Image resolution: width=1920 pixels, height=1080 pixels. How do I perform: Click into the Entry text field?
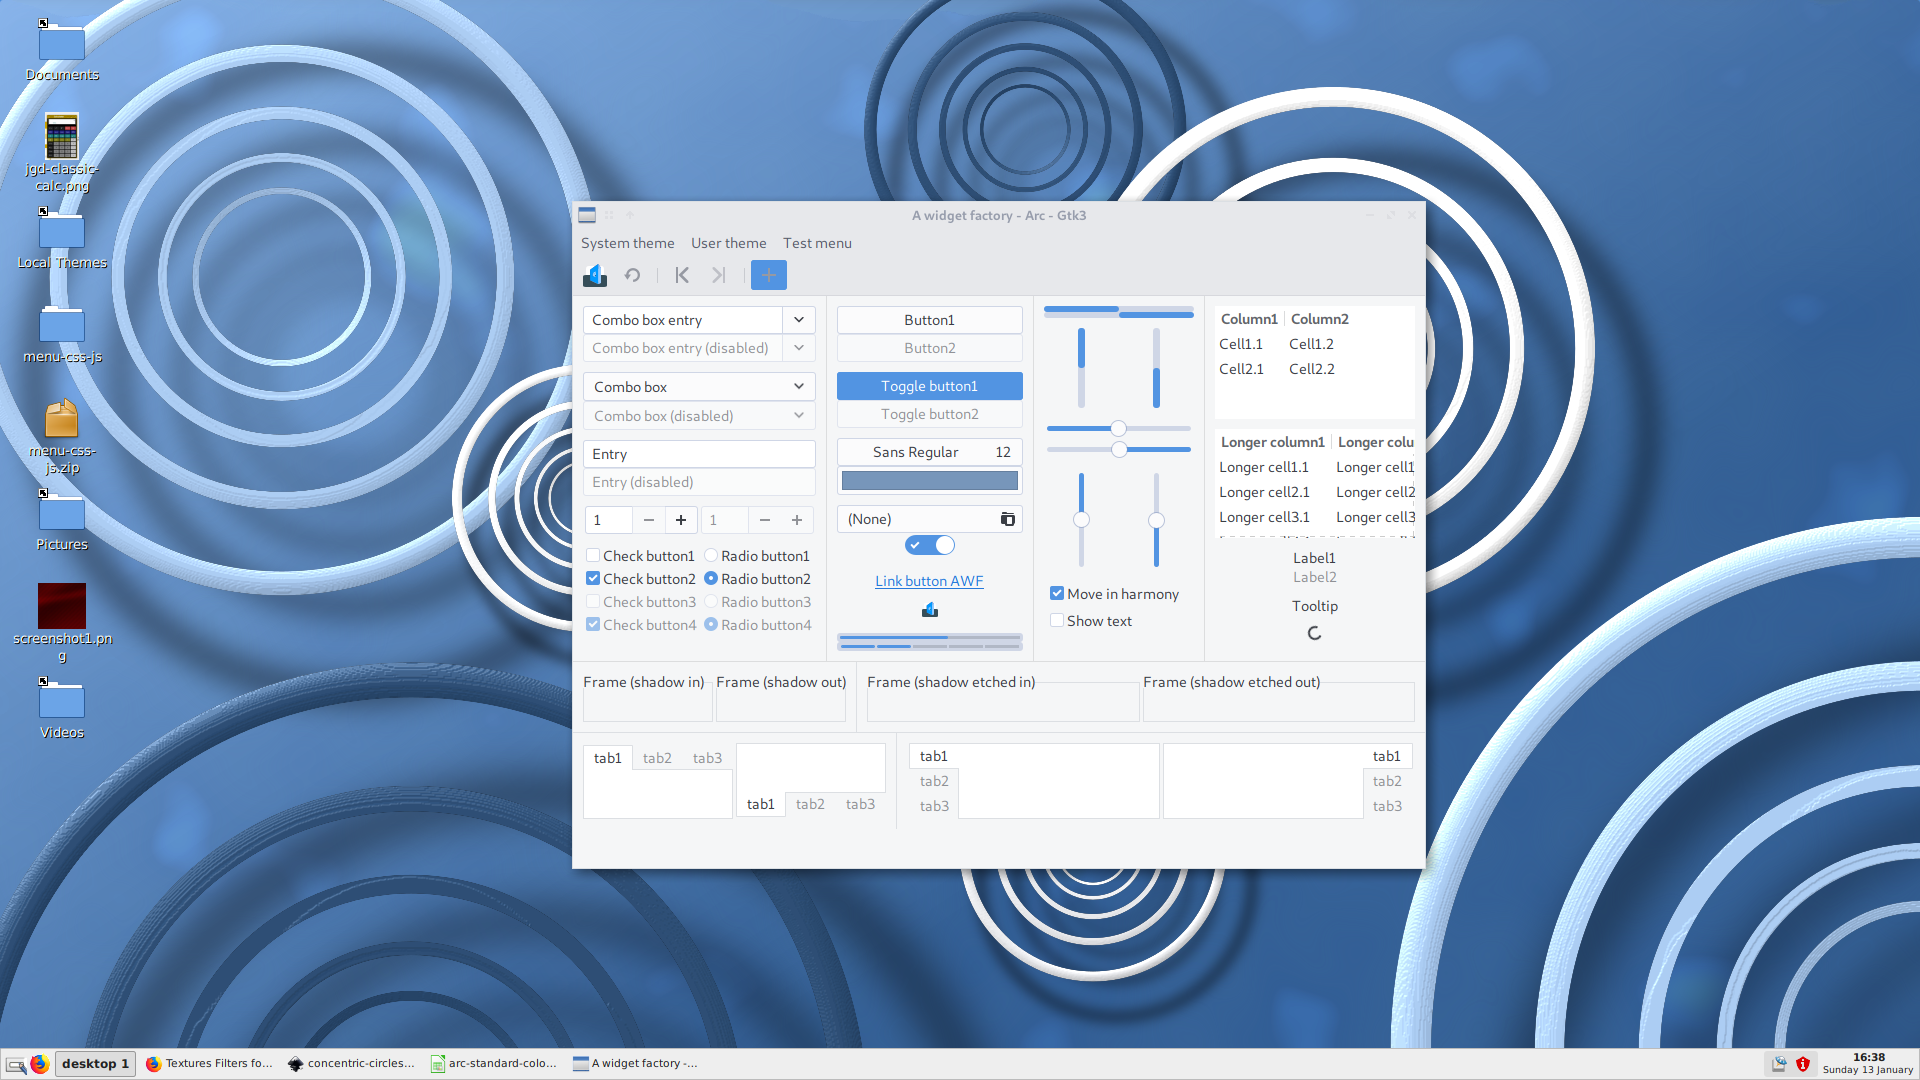point(699,454)
